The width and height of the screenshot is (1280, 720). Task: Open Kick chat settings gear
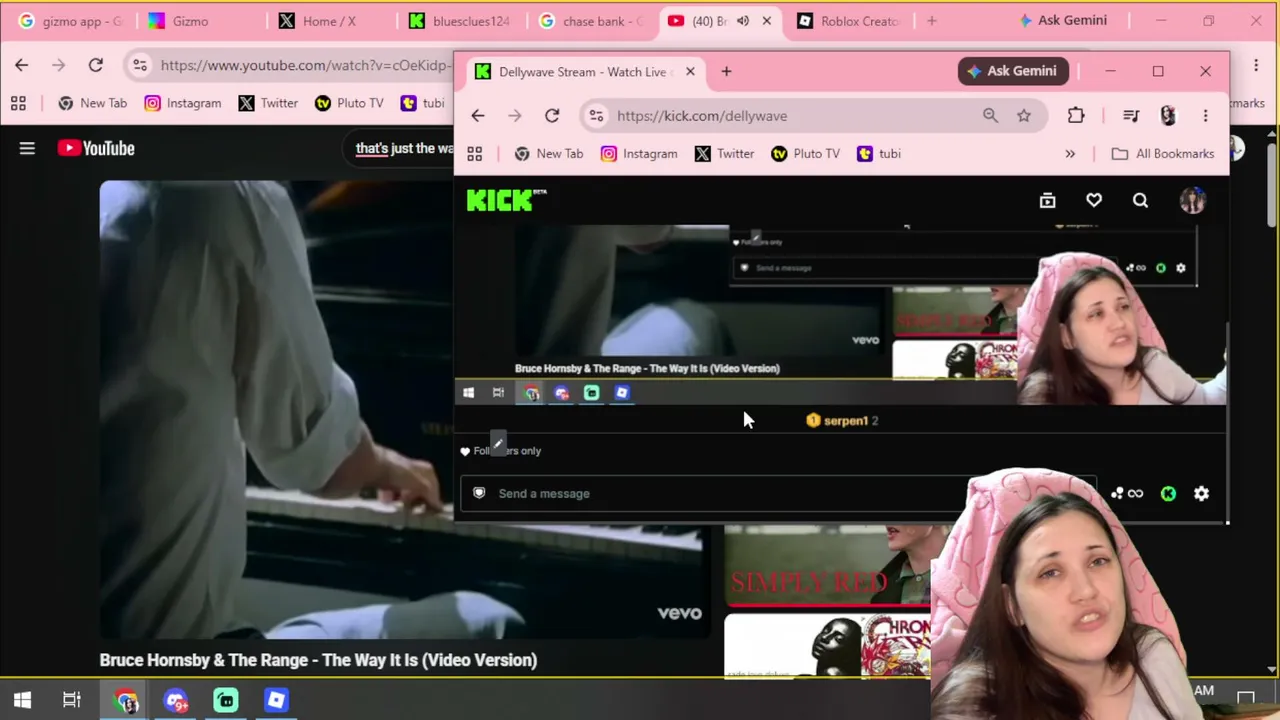click(x=1201, y=493)
